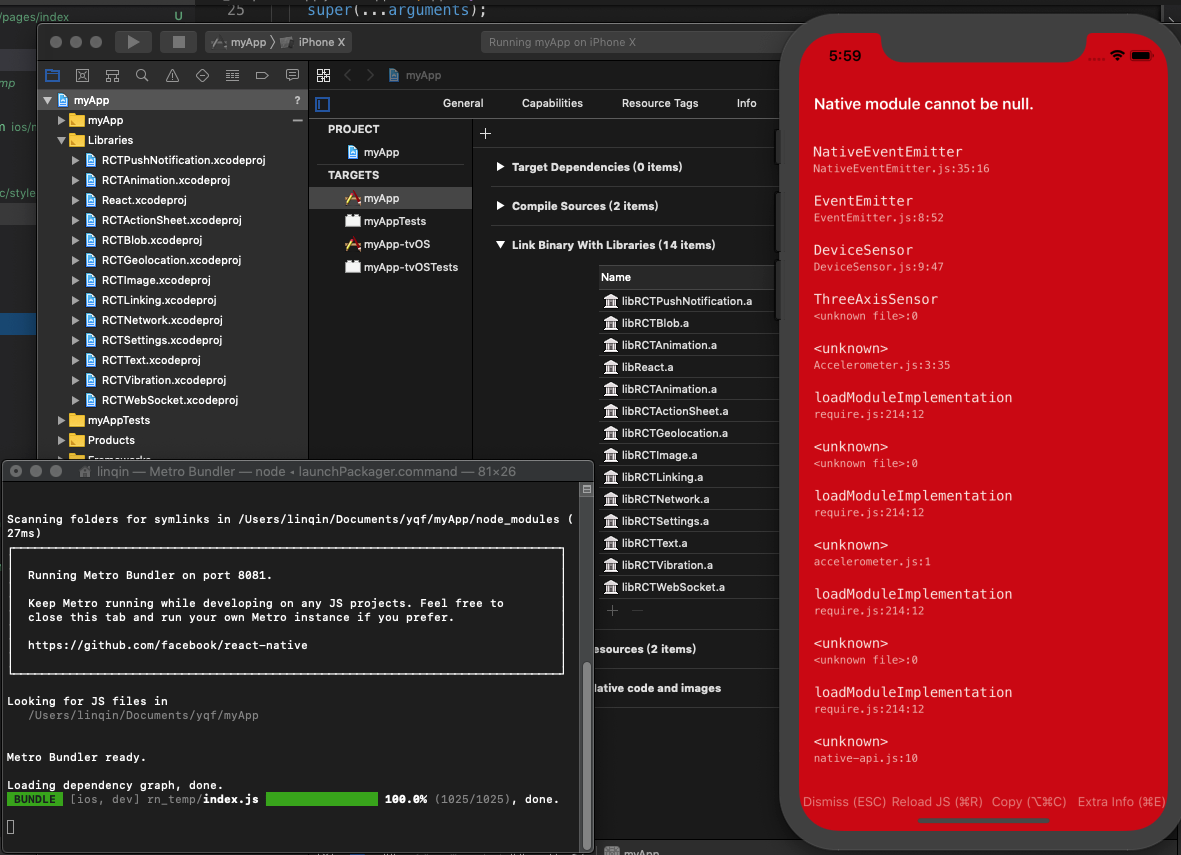Click the terminal split-pane icon
The image size is (1181, 855).
coord(587,490)
